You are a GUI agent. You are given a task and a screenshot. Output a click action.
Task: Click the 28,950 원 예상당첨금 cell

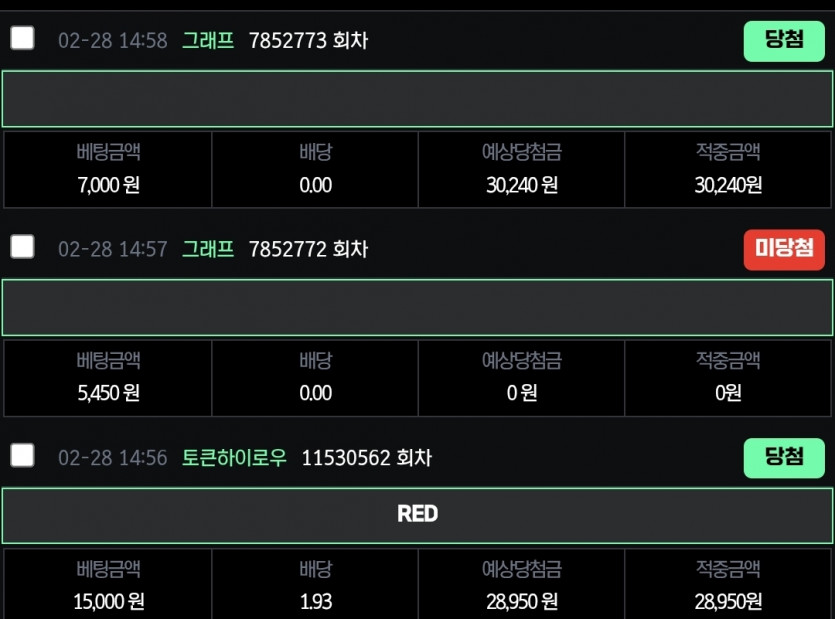point(521,584)
